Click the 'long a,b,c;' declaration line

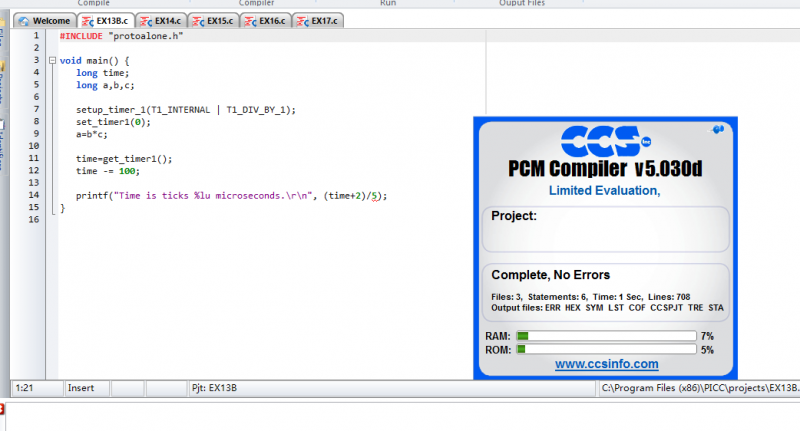coord(105,85)
